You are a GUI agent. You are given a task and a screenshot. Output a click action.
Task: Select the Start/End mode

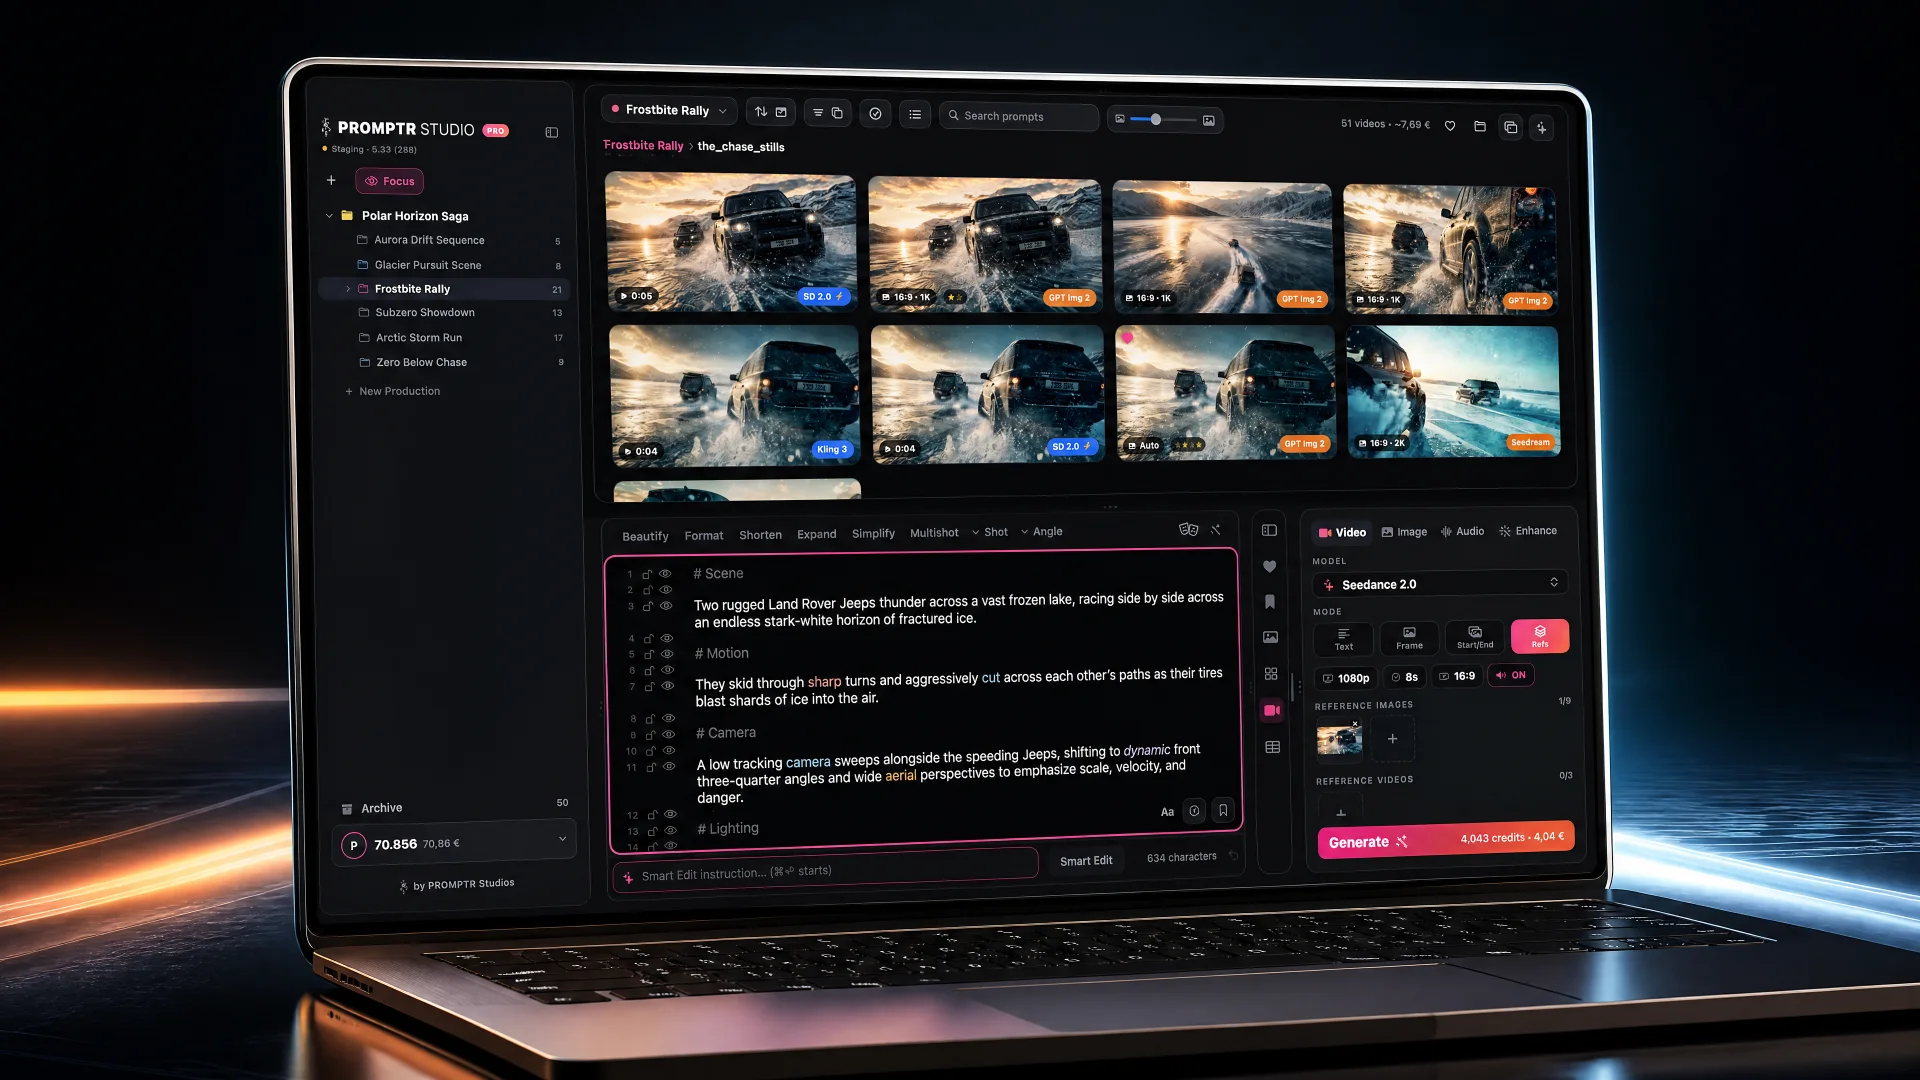point(1475,637)
